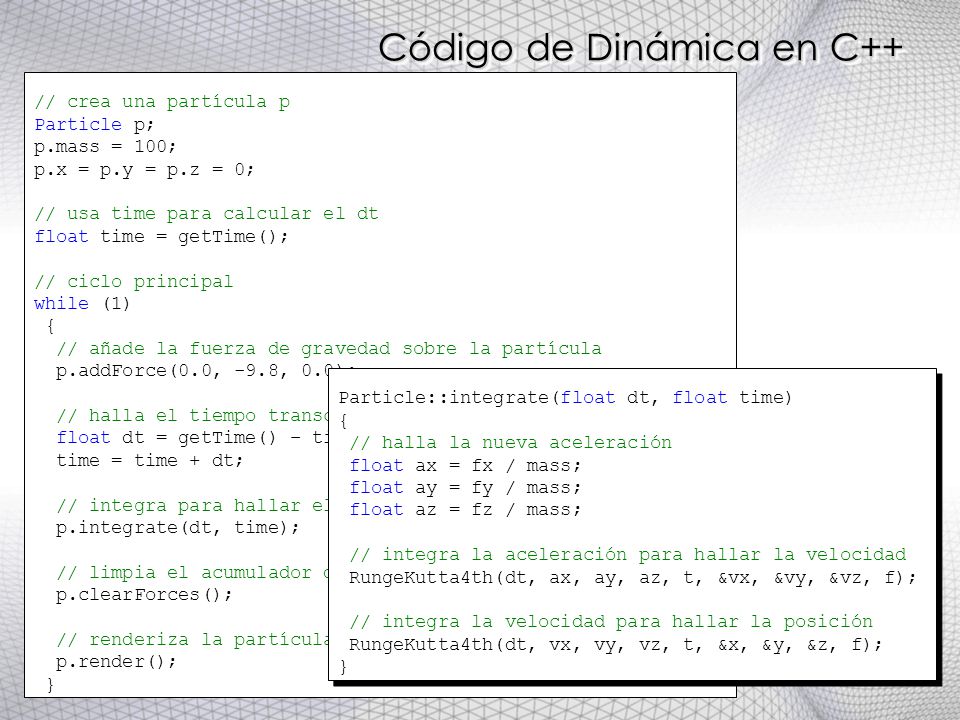Click the comment "// crea una partícula p"
960x720 pixels.
coord(162,102)
